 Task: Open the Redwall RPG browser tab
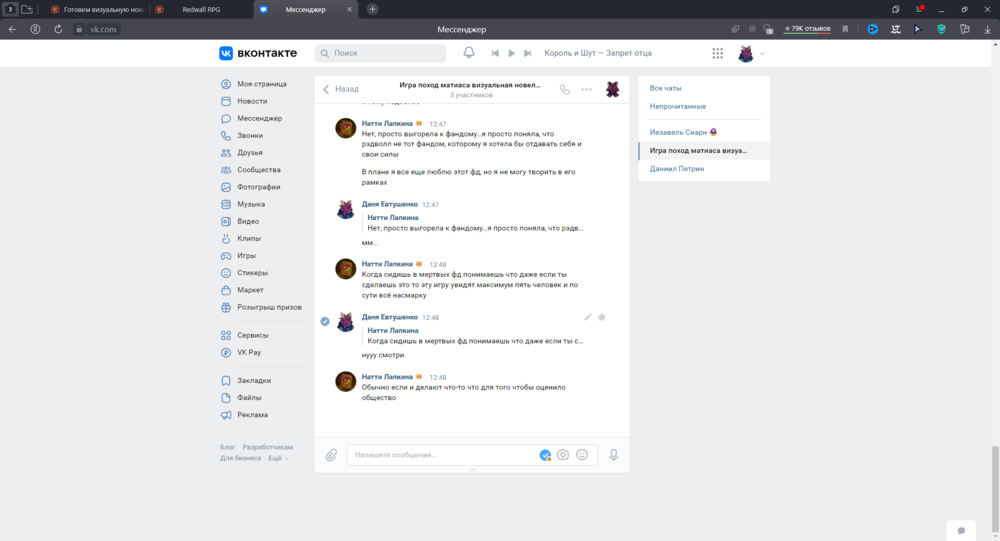[201, 10]
